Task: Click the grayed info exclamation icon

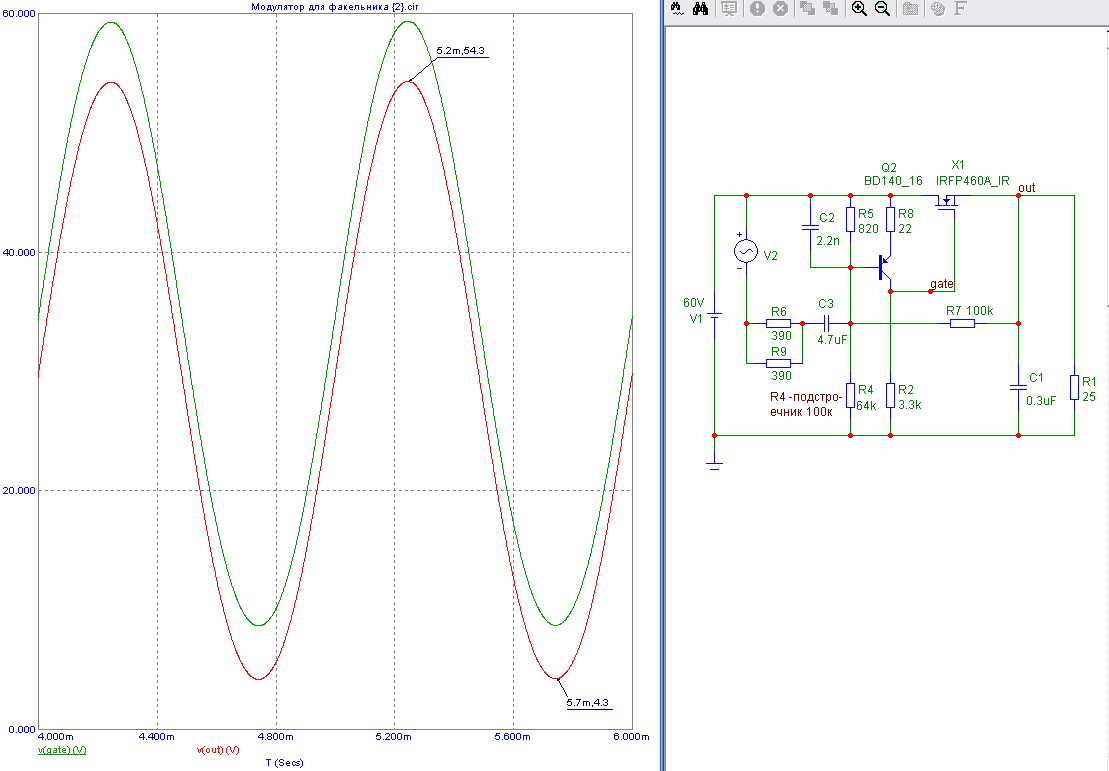Action: (757, 8)
